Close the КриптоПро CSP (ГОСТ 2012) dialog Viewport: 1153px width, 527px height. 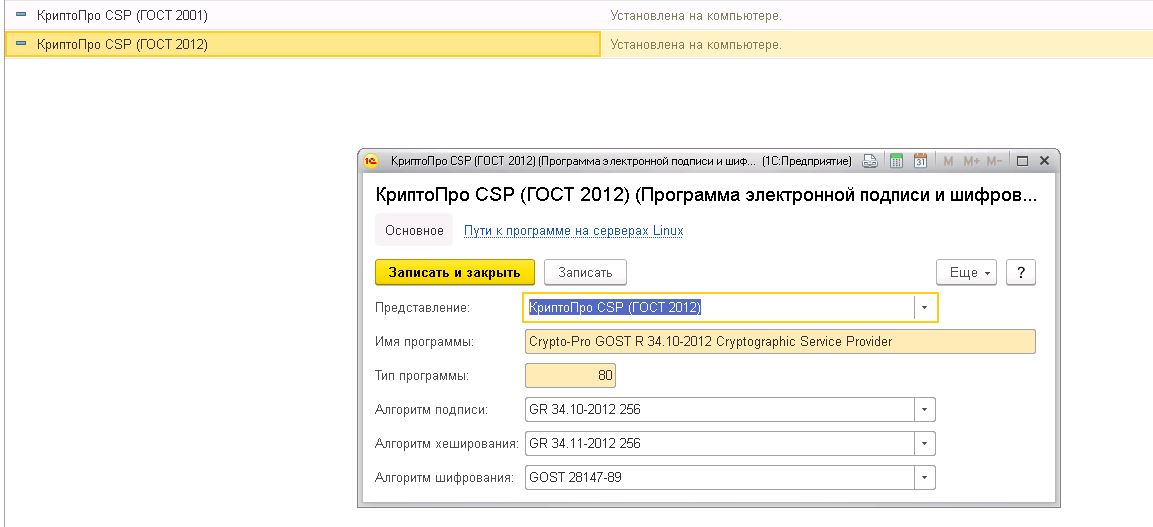[x=1043, y=161]
